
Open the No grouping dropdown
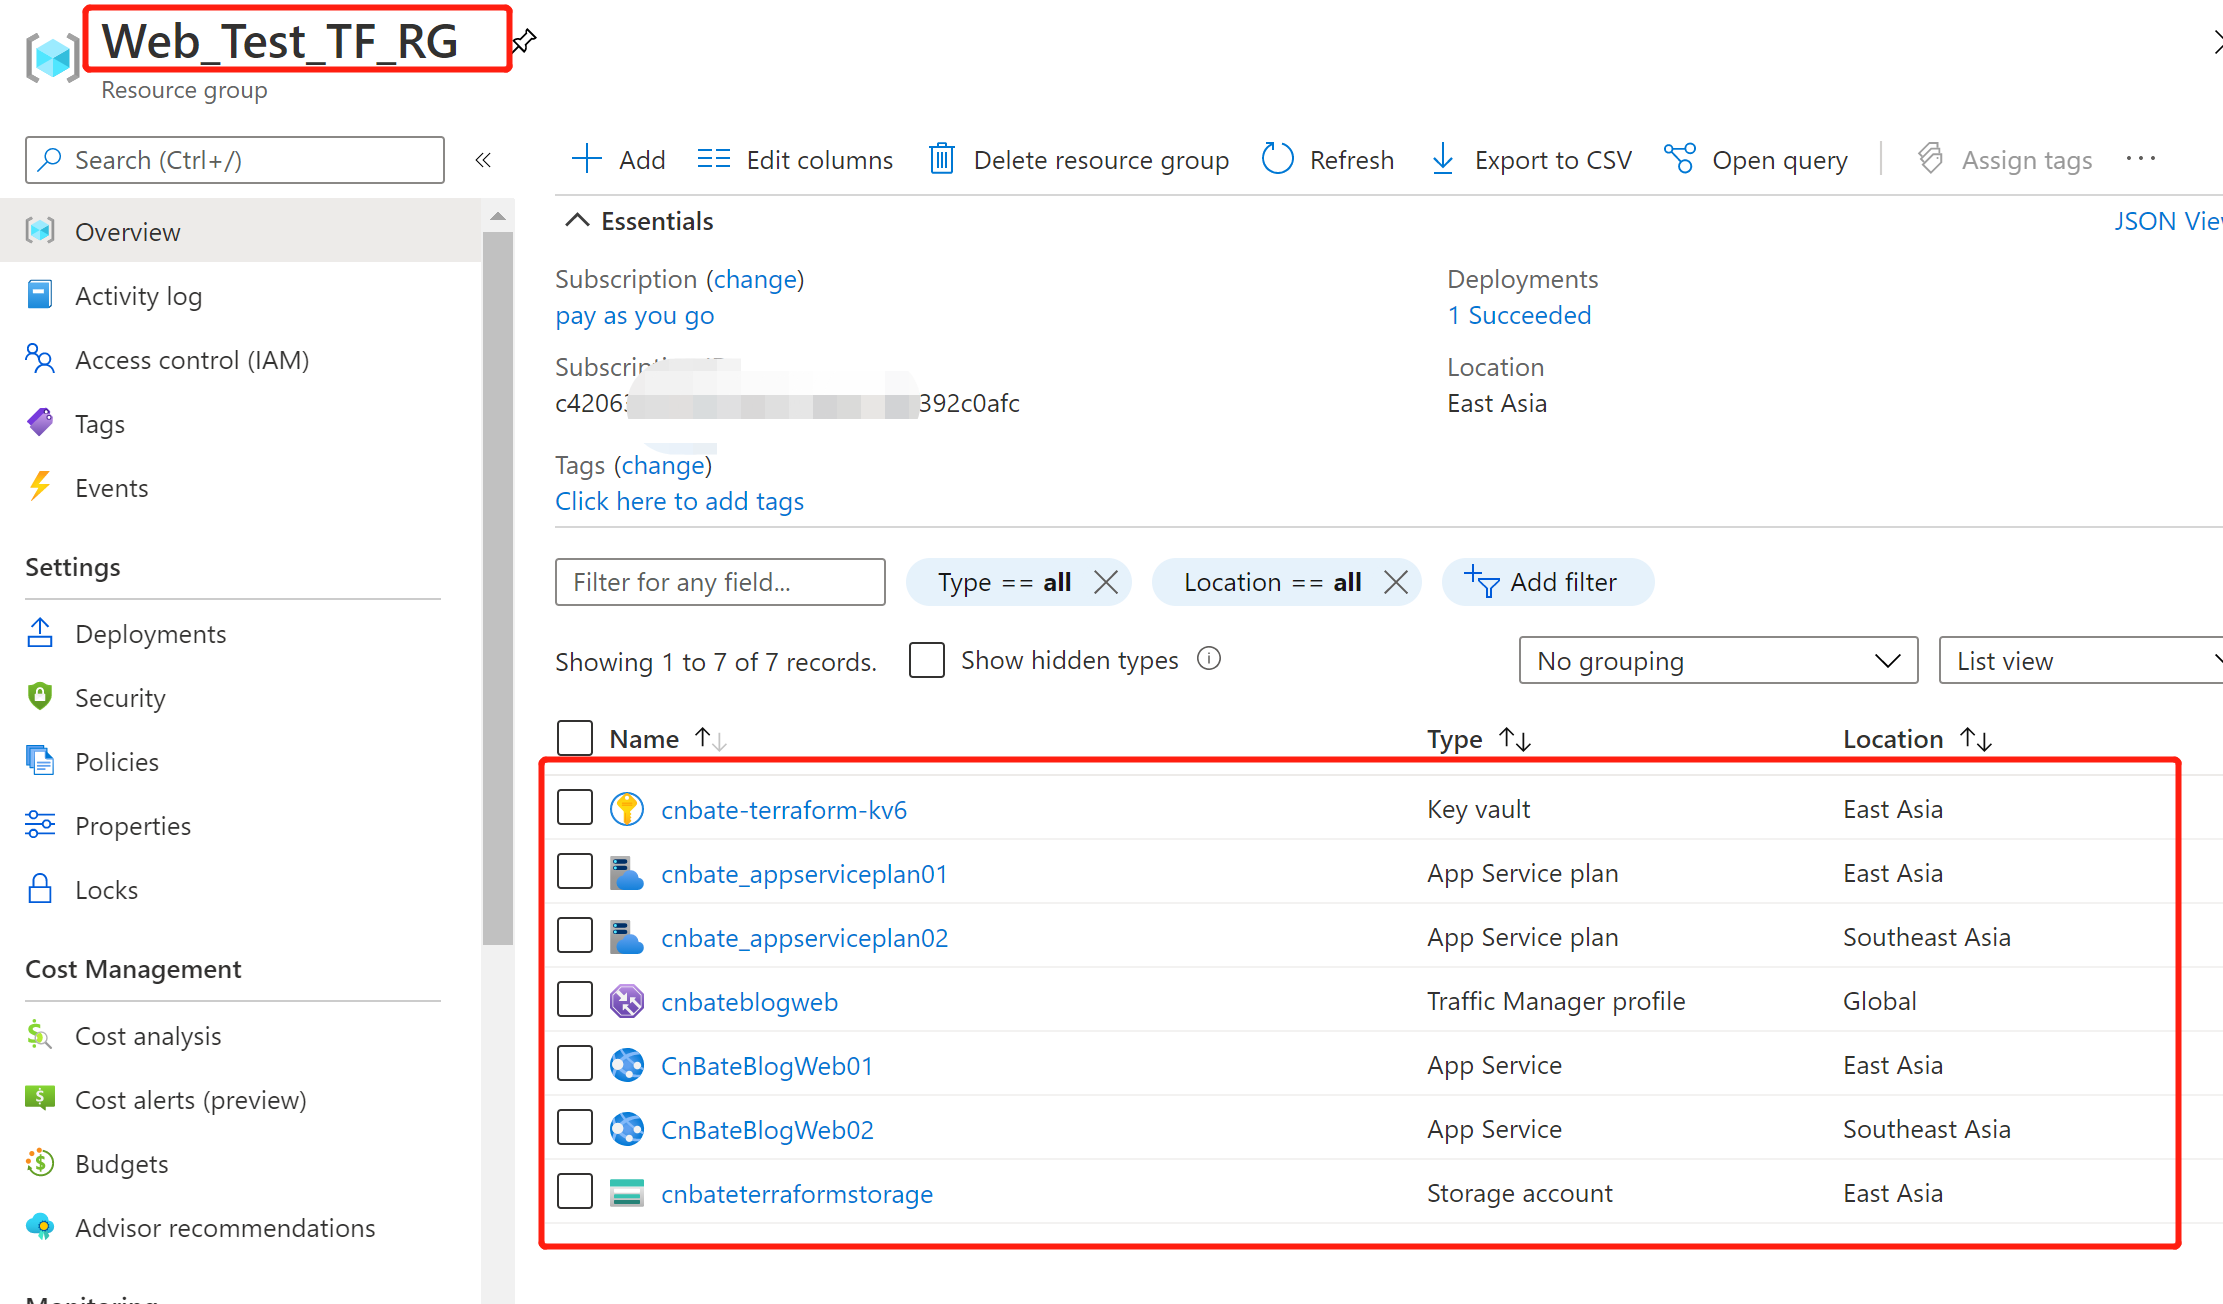pyautogui.click(x=1718, y=661)
